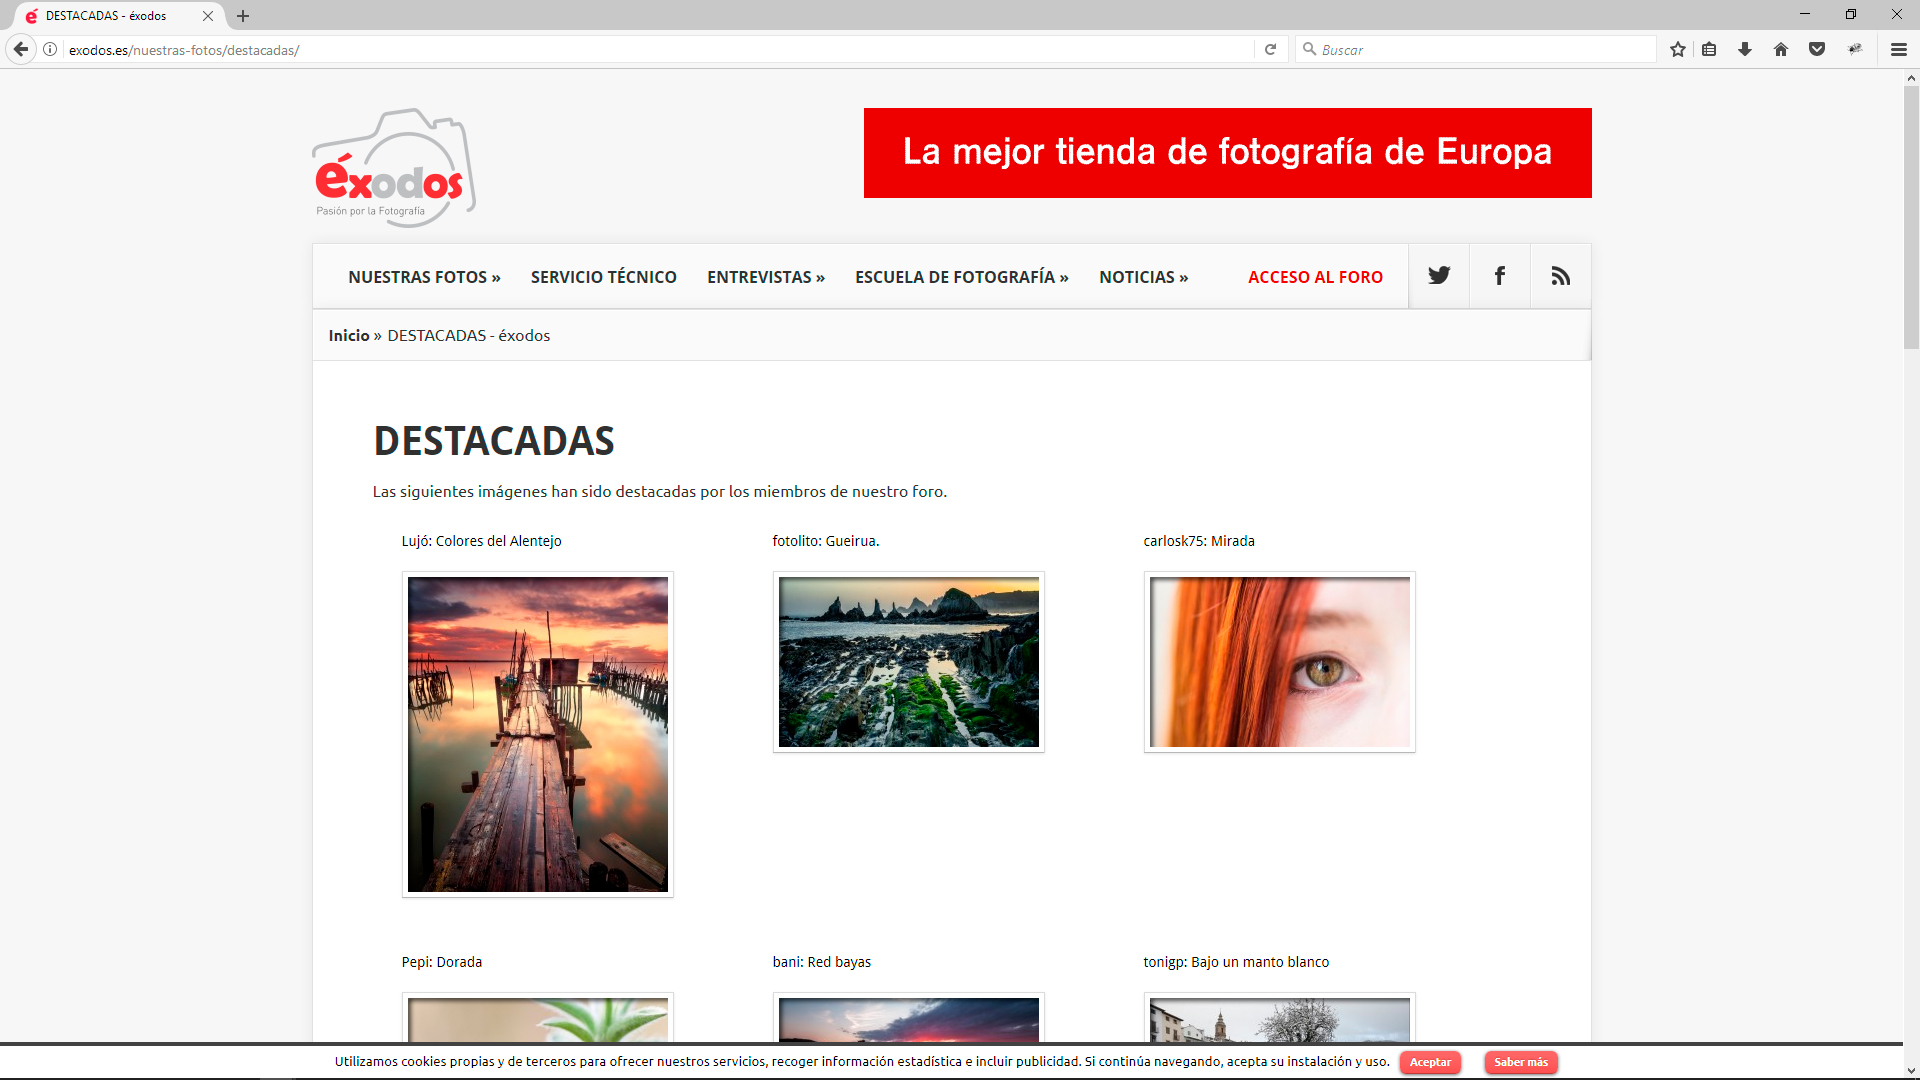
Task: Open Colores del Alentejo pier photo
Action: click(x=538, y=734)
